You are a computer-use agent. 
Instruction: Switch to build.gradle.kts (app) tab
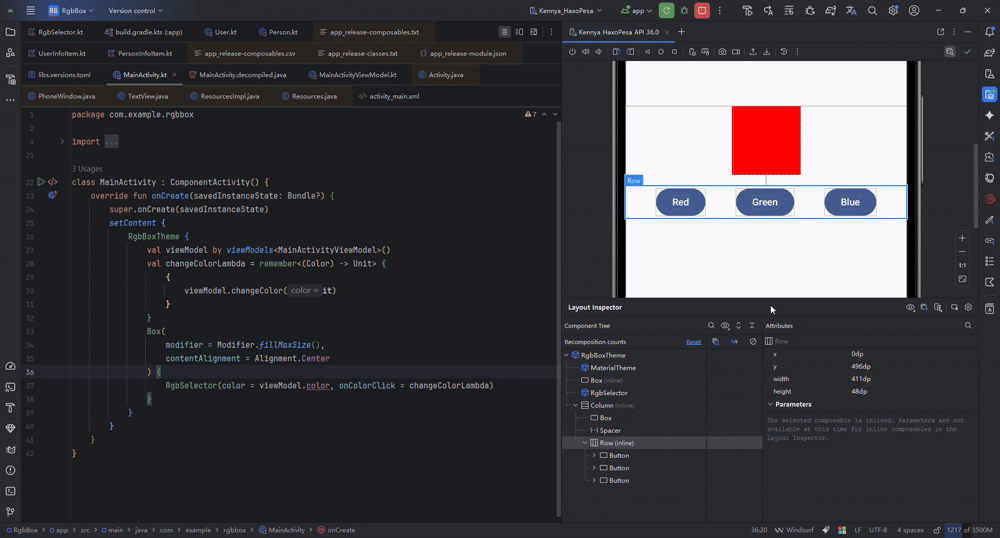click(x=143, y=32)
